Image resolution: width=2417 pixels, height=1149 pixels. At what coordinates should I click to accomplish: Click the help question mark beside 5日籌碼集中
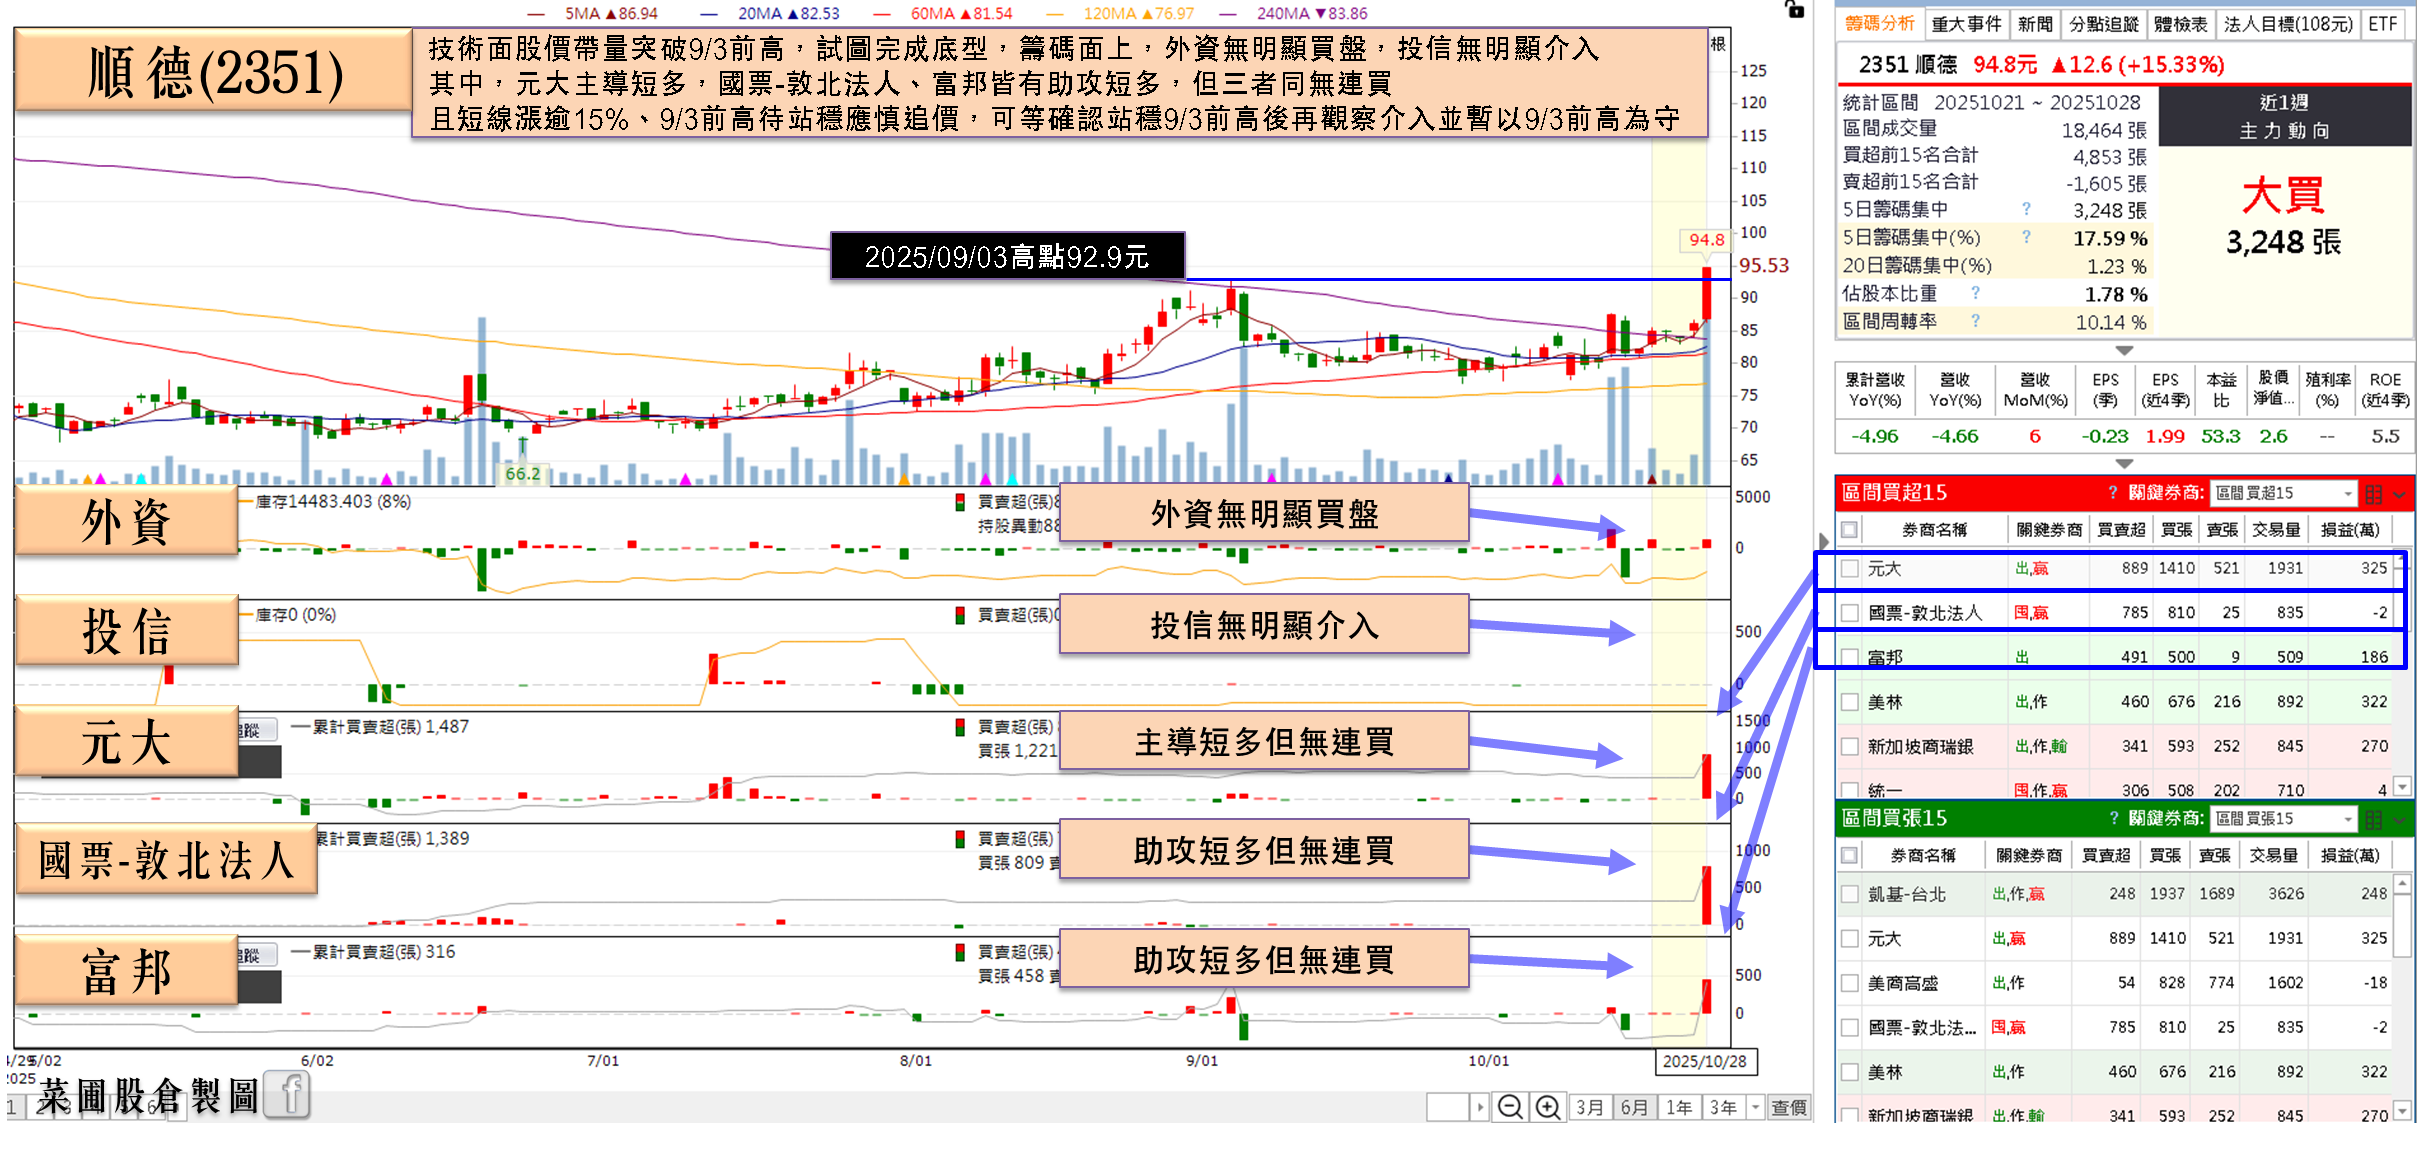(2026, 209)
